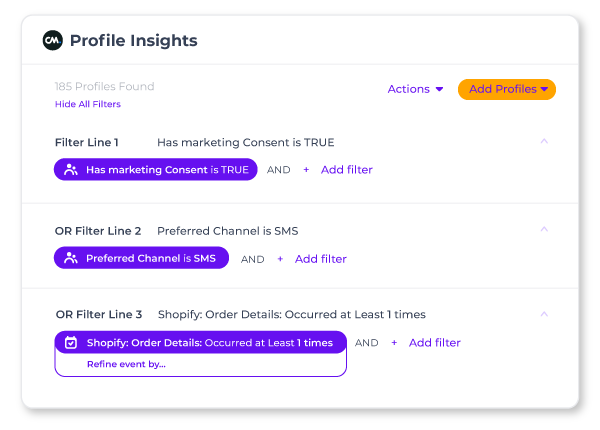Click plus icon on Filter Line 3
Image resolution: width=600 pixels, height=430 pixels.
394,343
